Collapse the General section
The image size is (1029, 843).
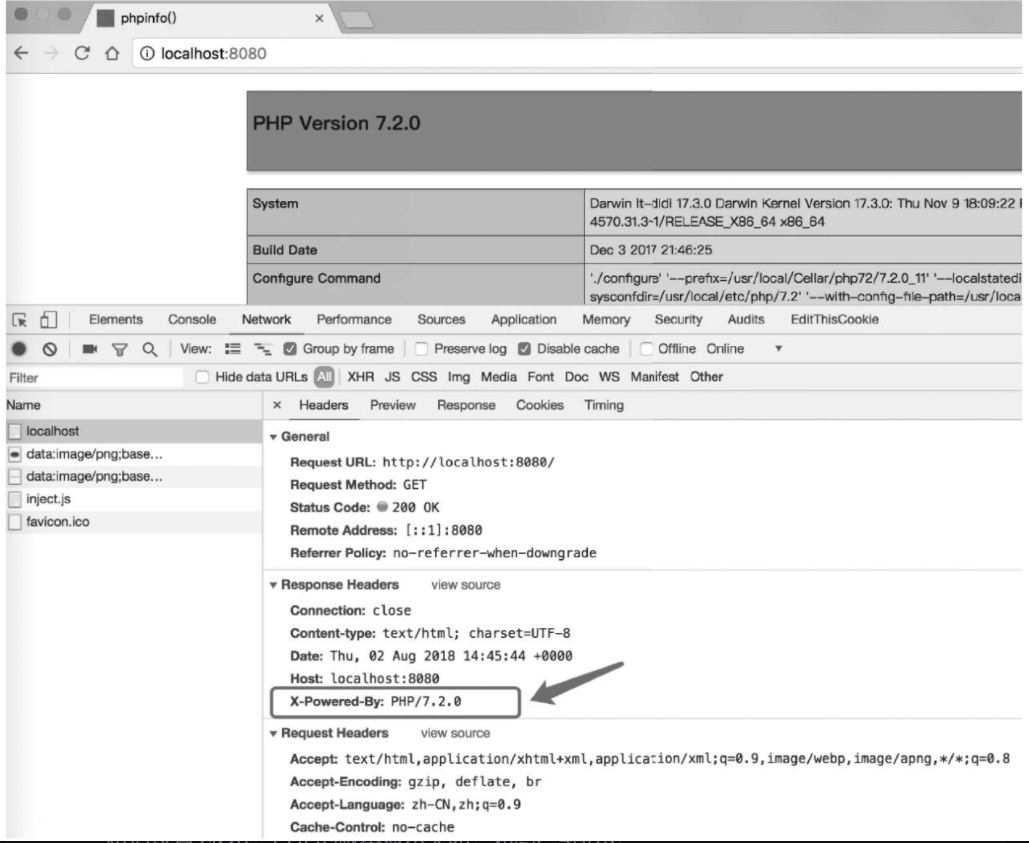273,437
